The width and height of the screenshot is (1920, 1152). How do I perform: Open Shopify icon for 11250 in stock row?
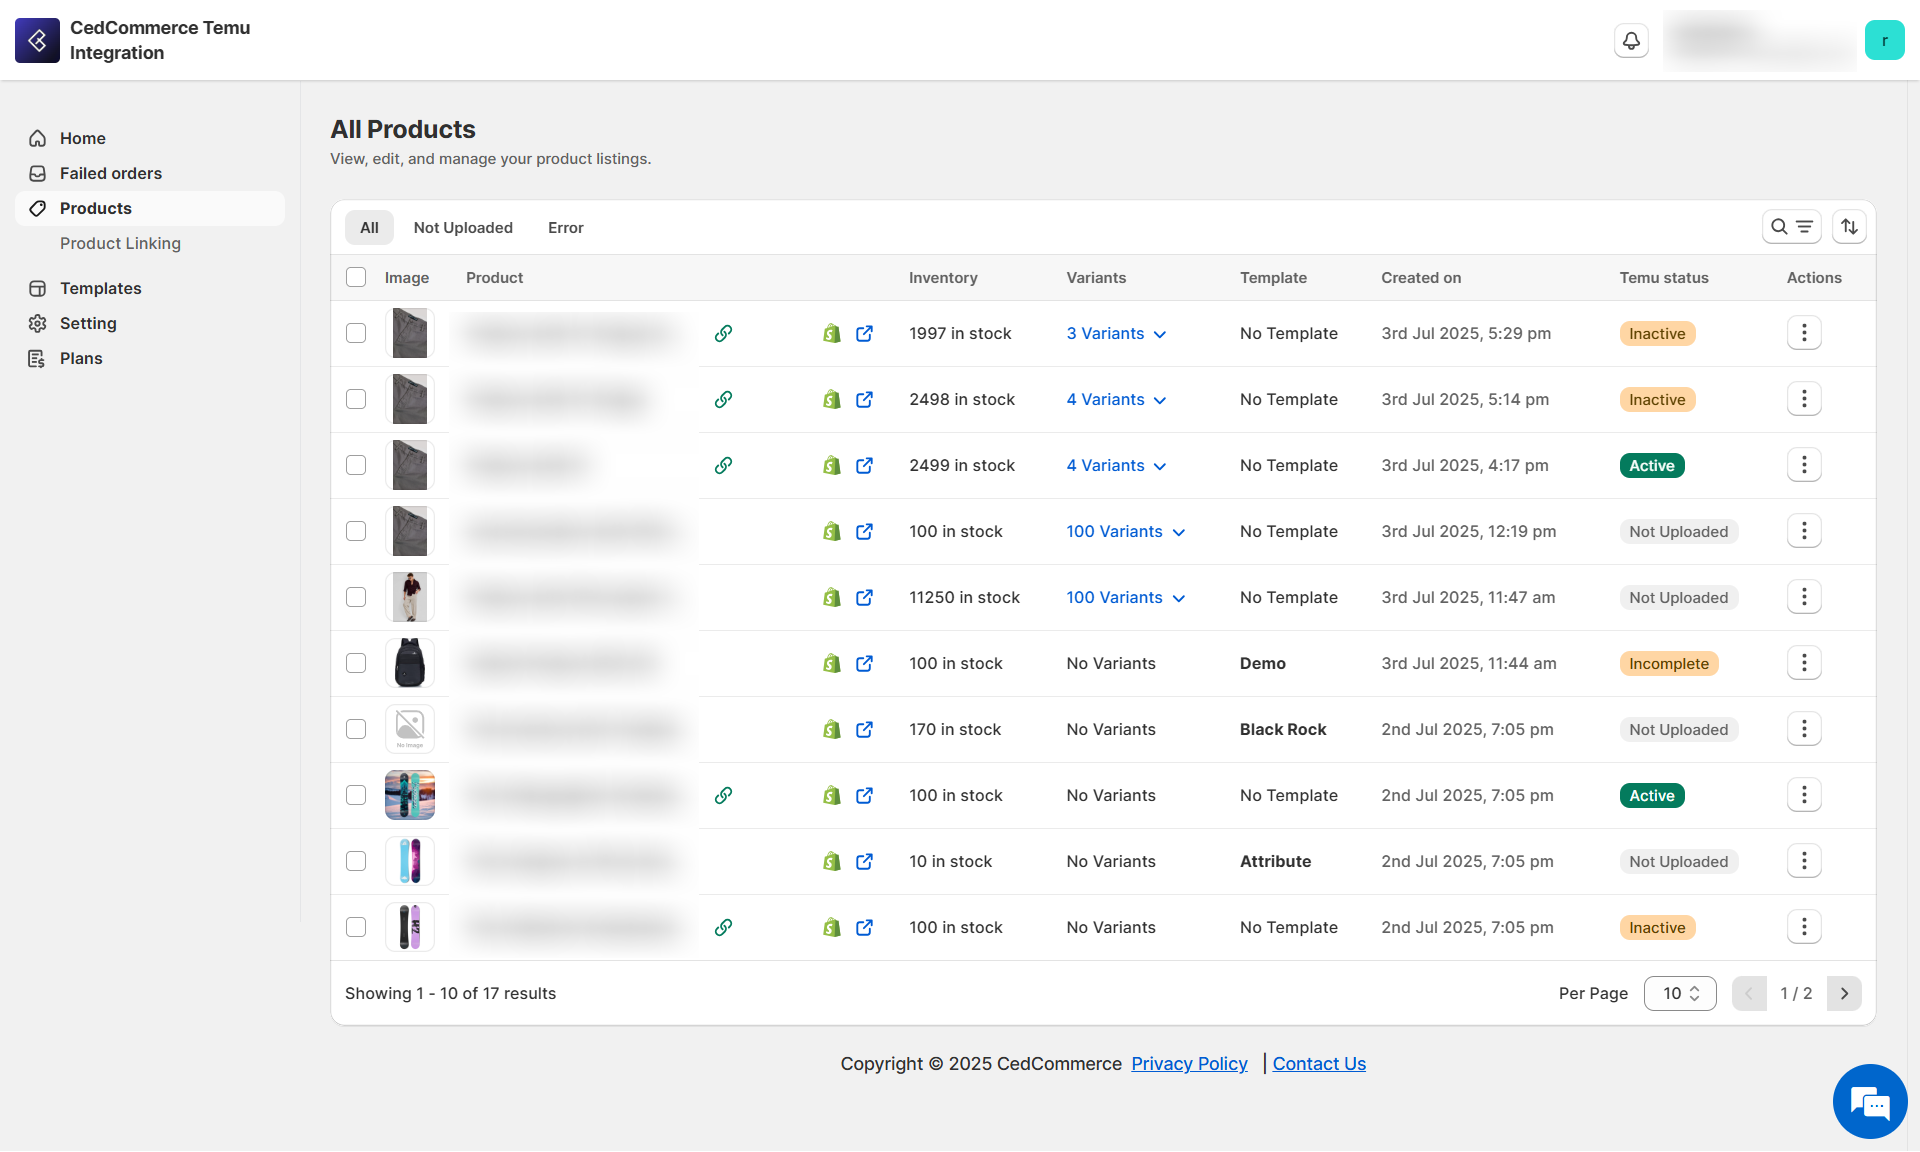tap(831, 597)
